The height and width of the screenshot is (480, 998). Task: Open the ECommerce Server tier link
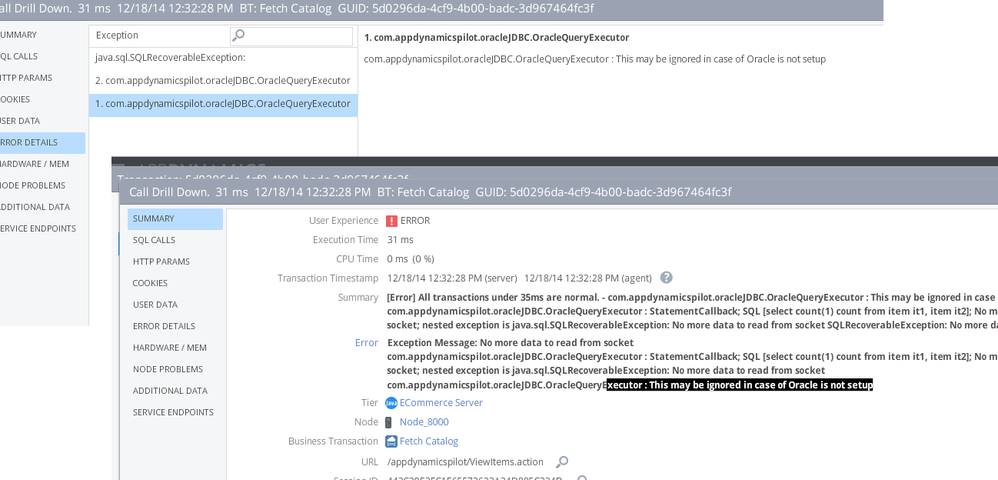440,403
